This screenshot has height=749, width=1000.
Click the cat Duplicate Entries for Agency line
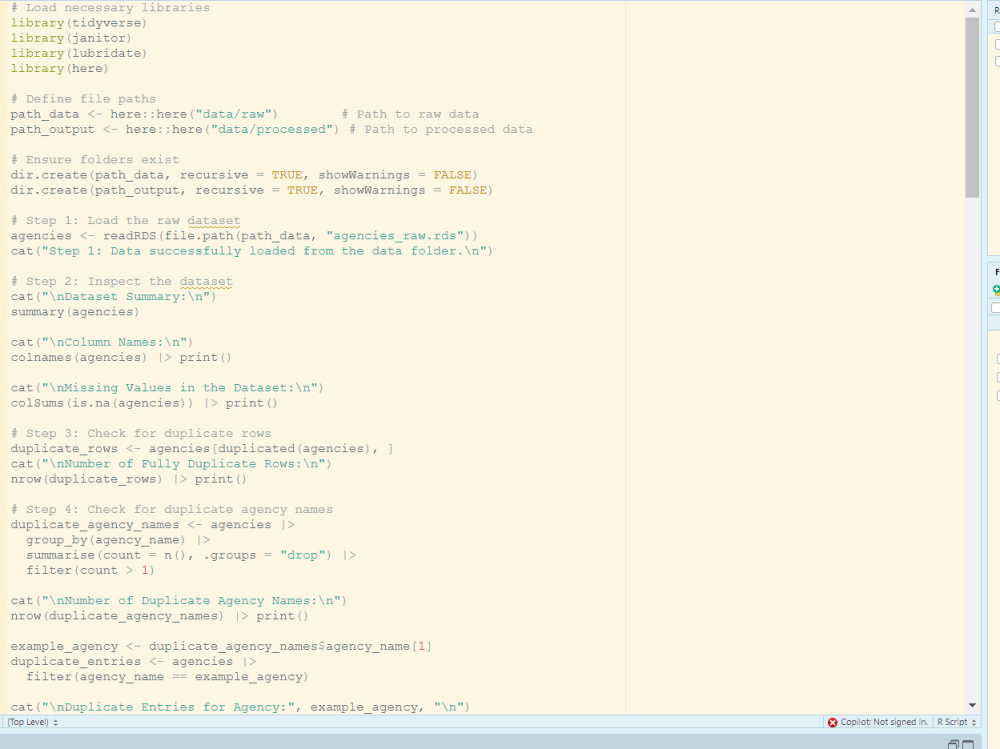pyautogui.click(x=240, y=707)
